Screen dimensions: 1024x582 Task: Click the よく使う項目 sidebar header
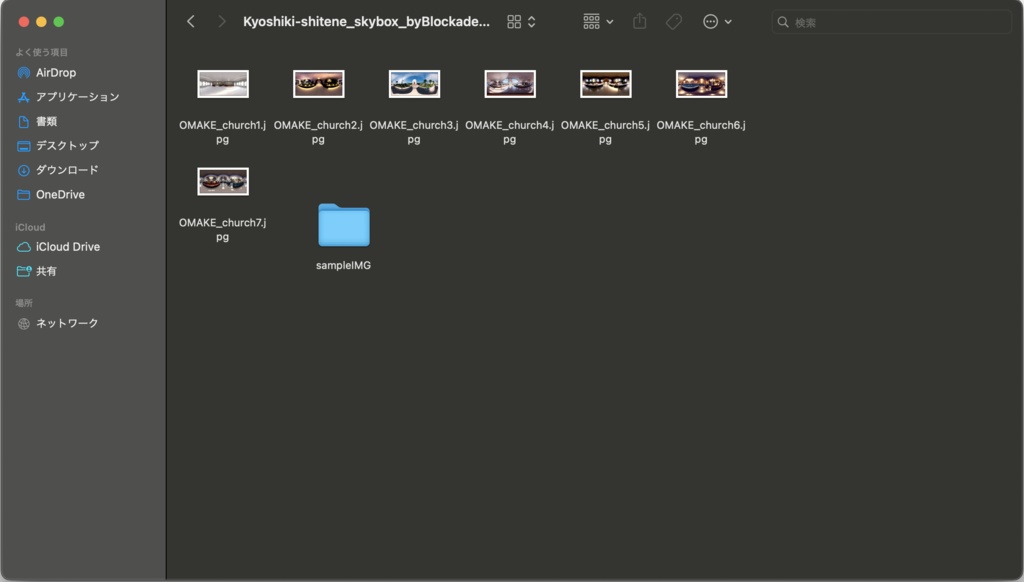42,52
